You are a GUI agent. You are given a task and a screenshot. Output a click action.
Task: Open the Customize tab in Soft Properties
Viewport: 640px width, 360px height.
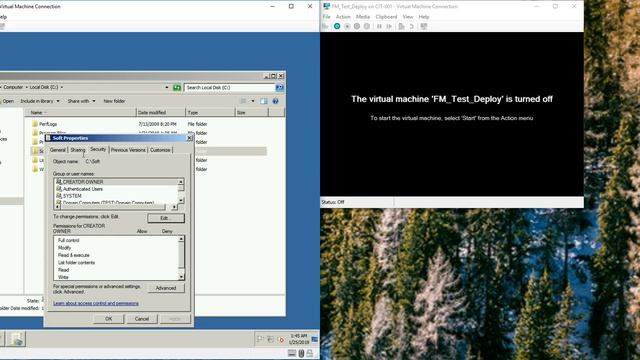coord(160,150)
